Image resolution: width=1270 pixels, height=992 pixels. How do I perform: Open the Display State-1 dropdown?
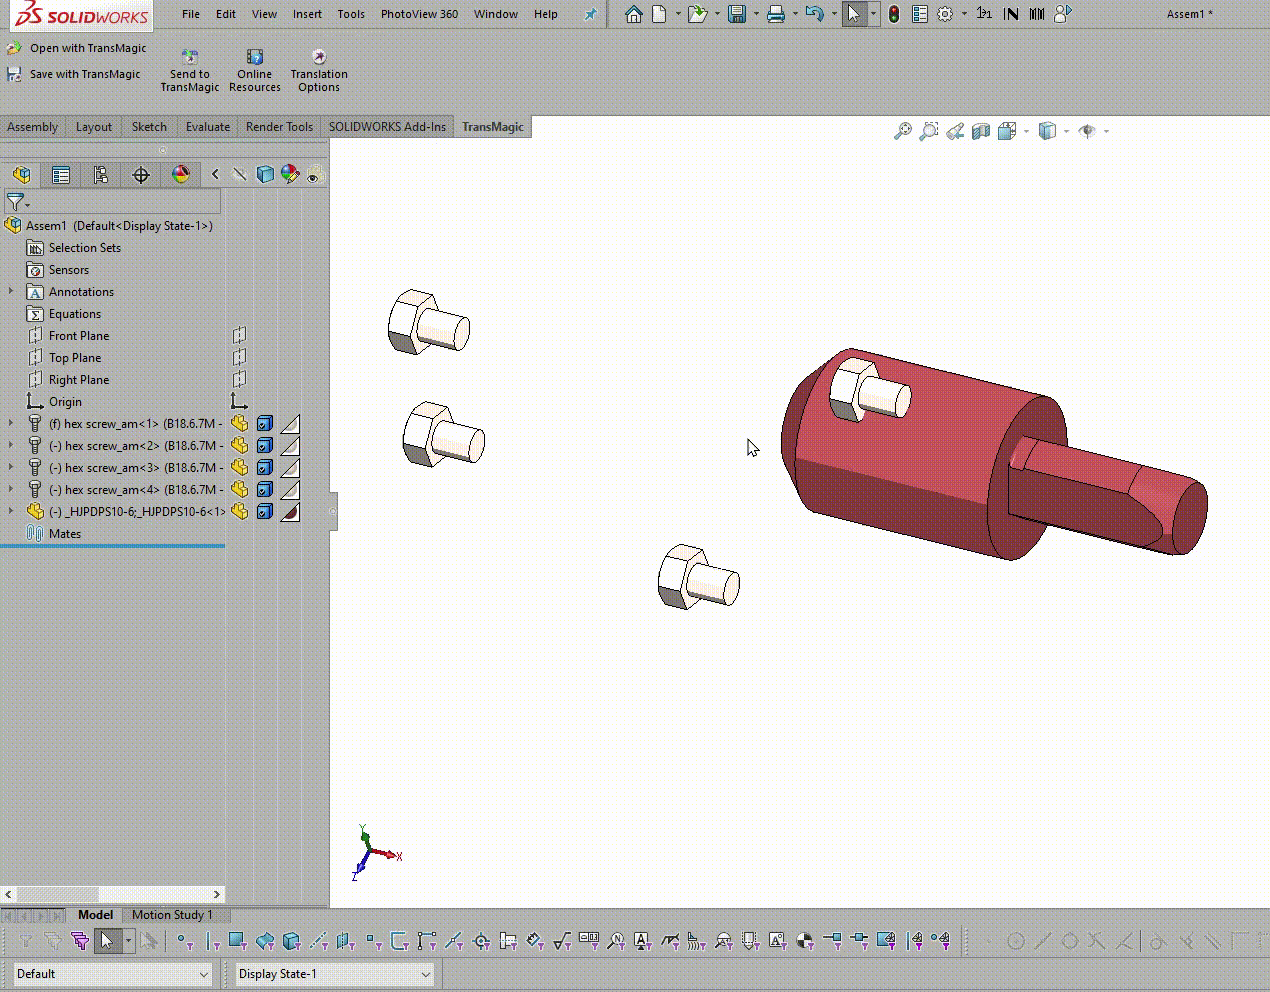(334, 974)
